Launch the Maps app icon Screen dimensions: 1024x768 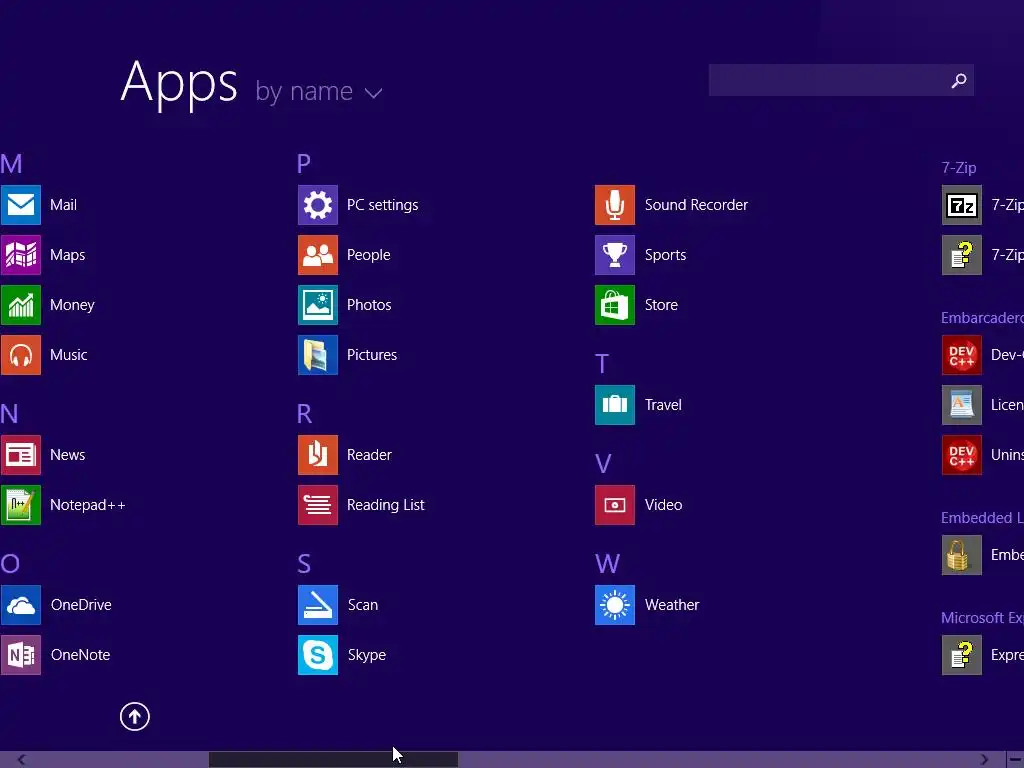(20, 255)
